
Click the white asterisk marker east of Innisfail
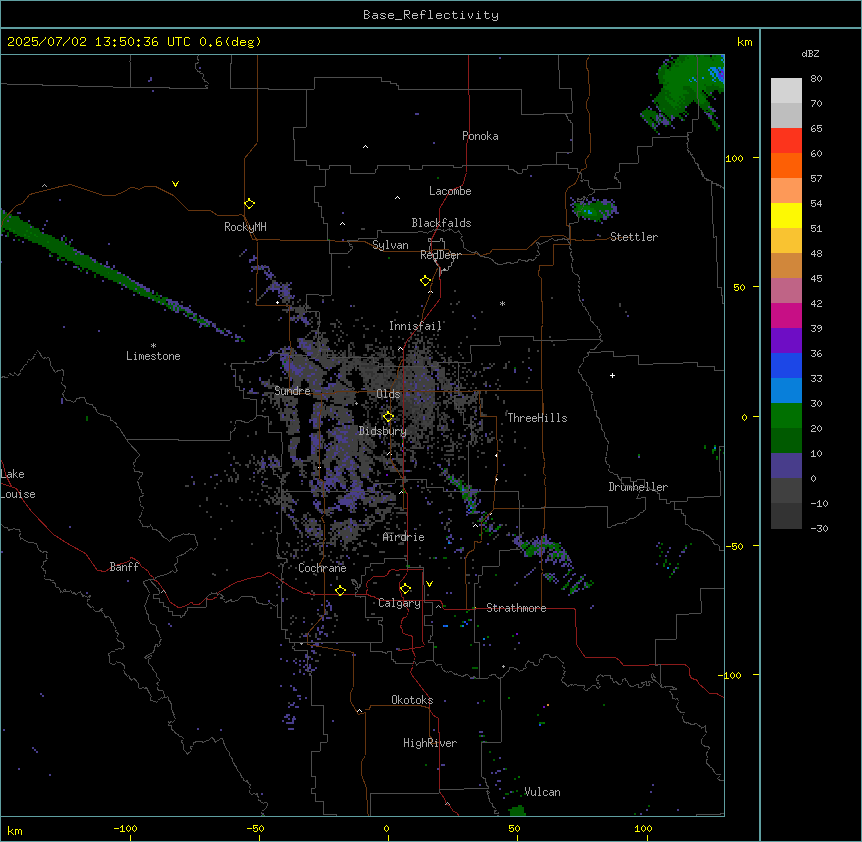502,303
